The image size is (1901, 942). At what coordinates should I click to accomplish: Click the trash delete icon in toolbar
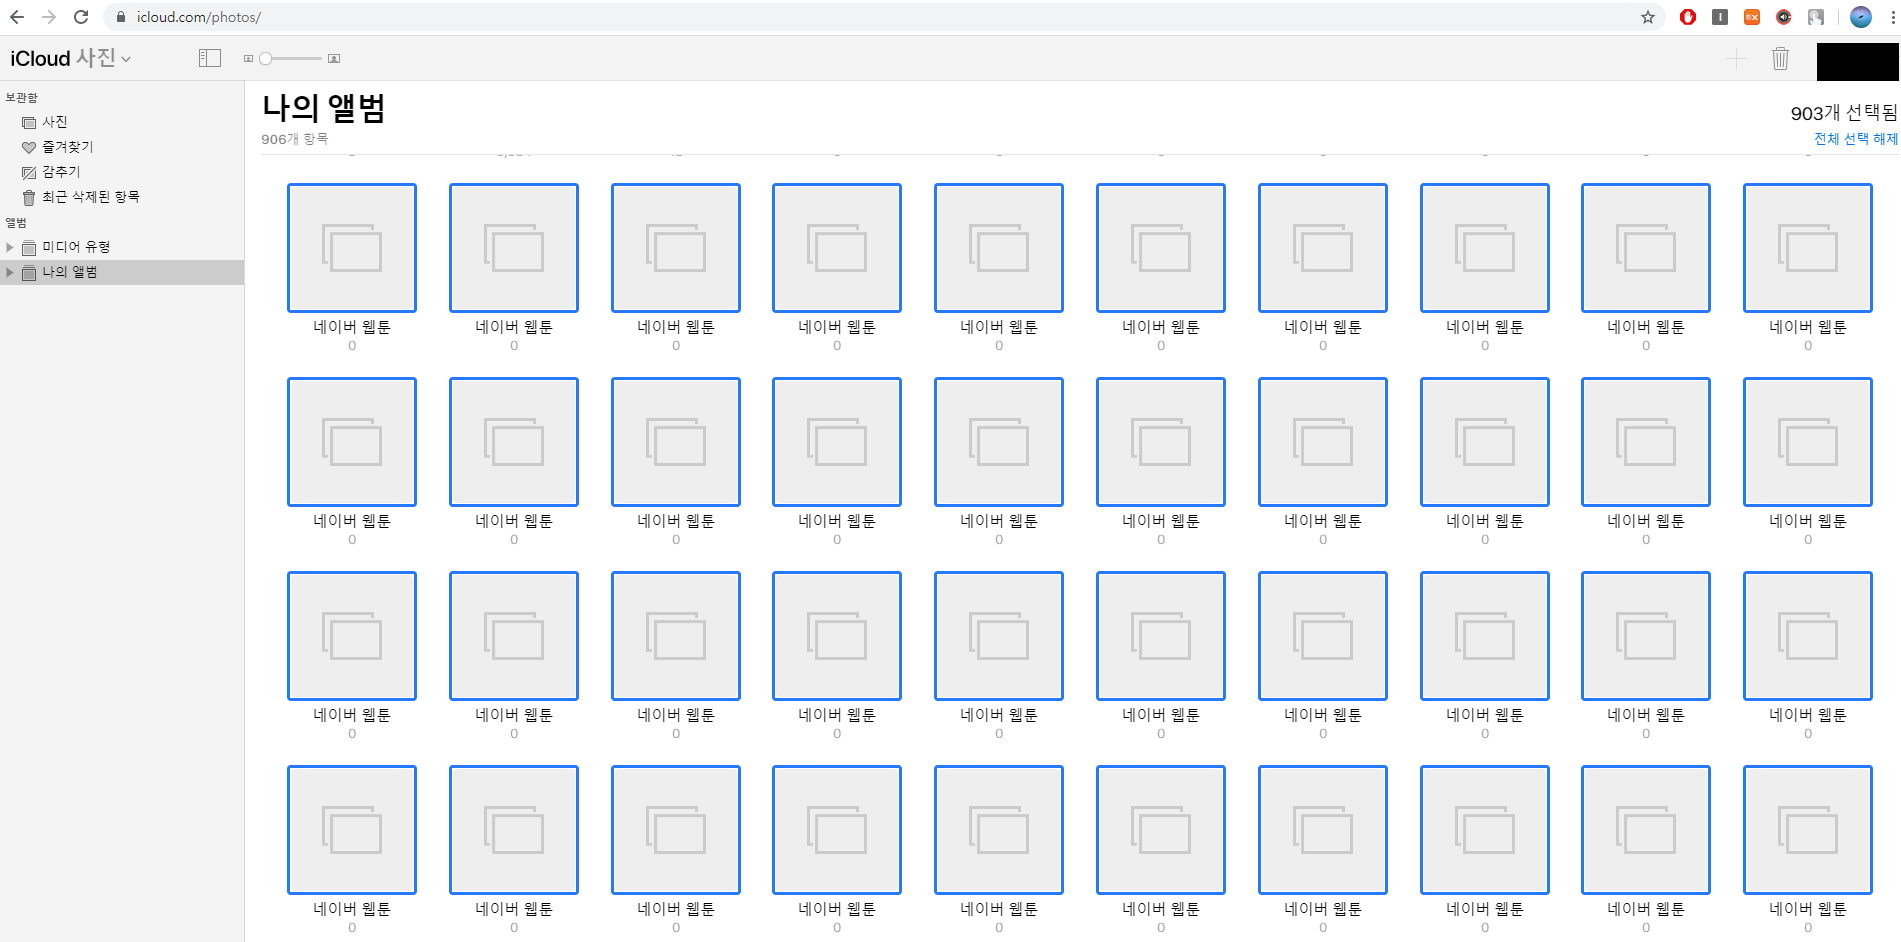pos(1780,59)
